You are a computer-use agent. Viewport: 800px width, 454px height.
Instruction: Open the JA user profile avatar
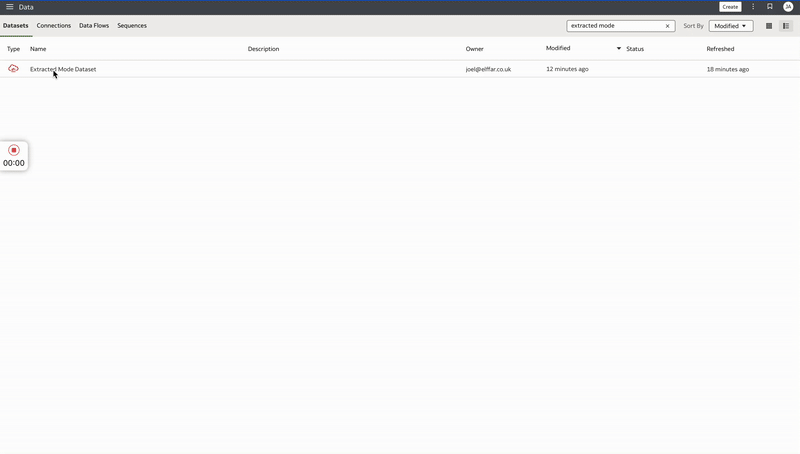(788, 7)
